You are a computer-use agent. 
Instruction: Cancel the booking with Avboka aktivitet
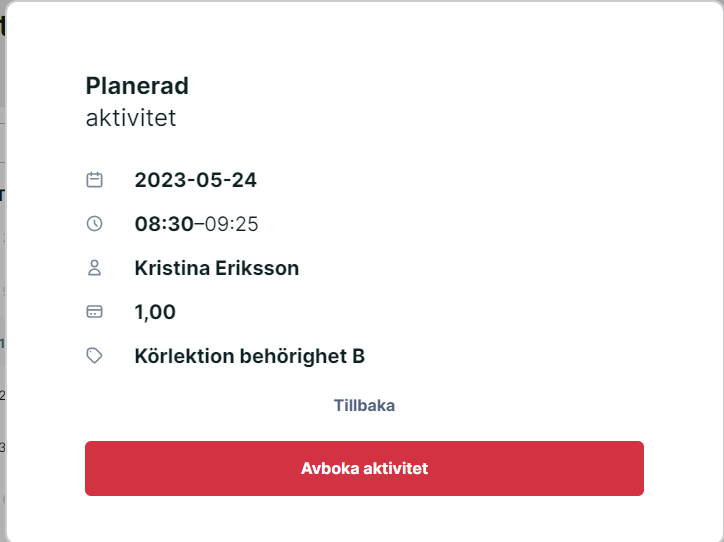tap(364, 468)
